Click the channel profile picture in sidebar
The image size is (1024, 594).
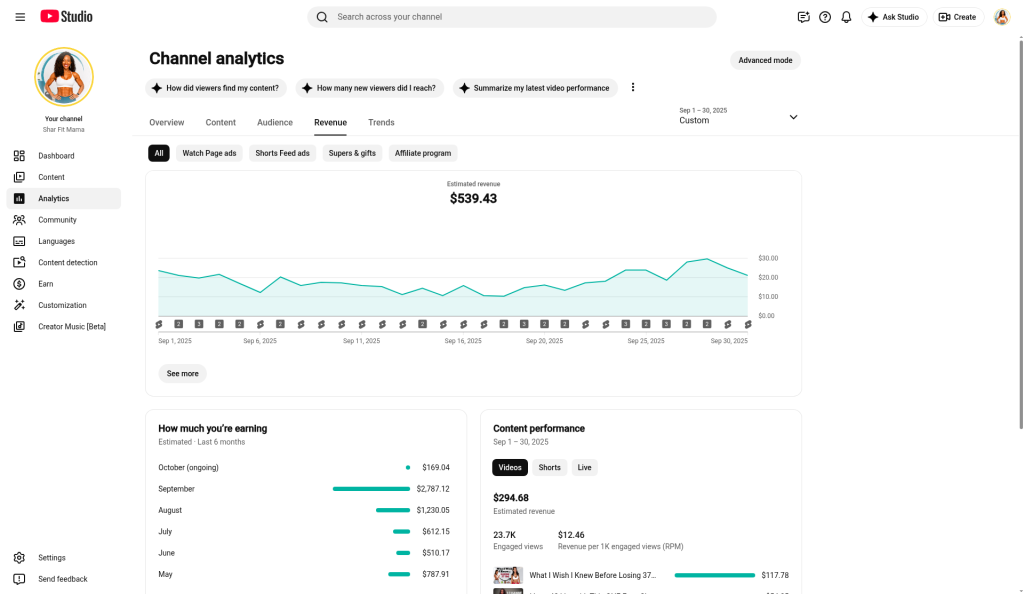[64, 77]
